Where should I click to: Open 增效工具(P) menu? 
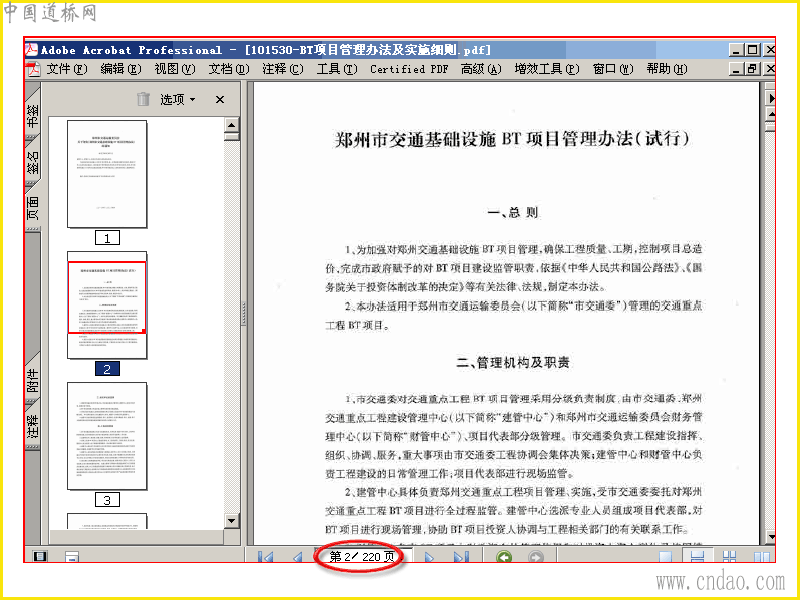pyautogui.click(x=546, y=69)
